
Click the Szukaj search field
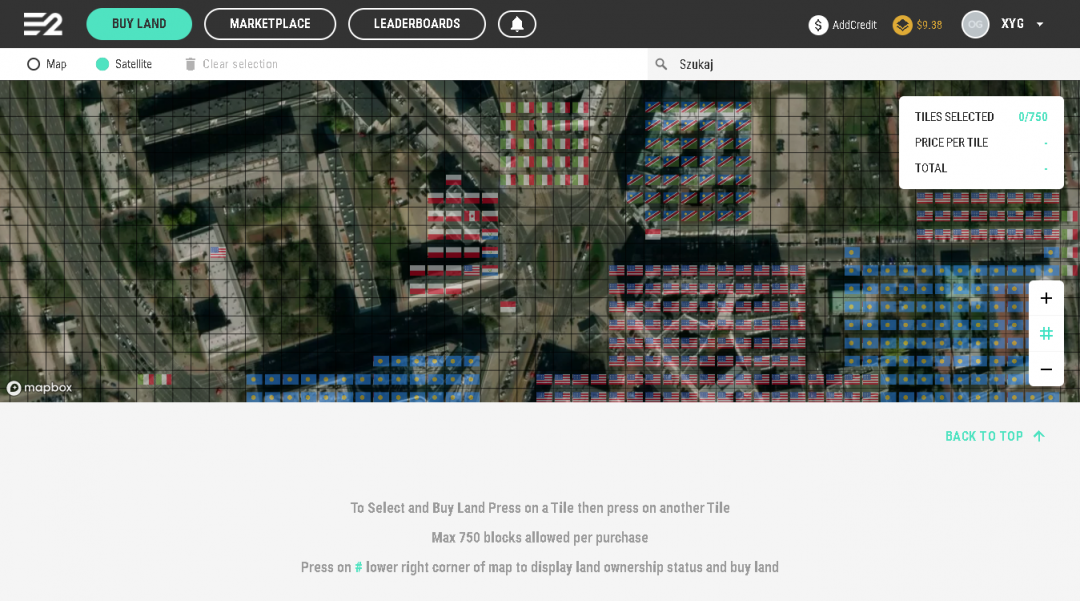(860, 64)
